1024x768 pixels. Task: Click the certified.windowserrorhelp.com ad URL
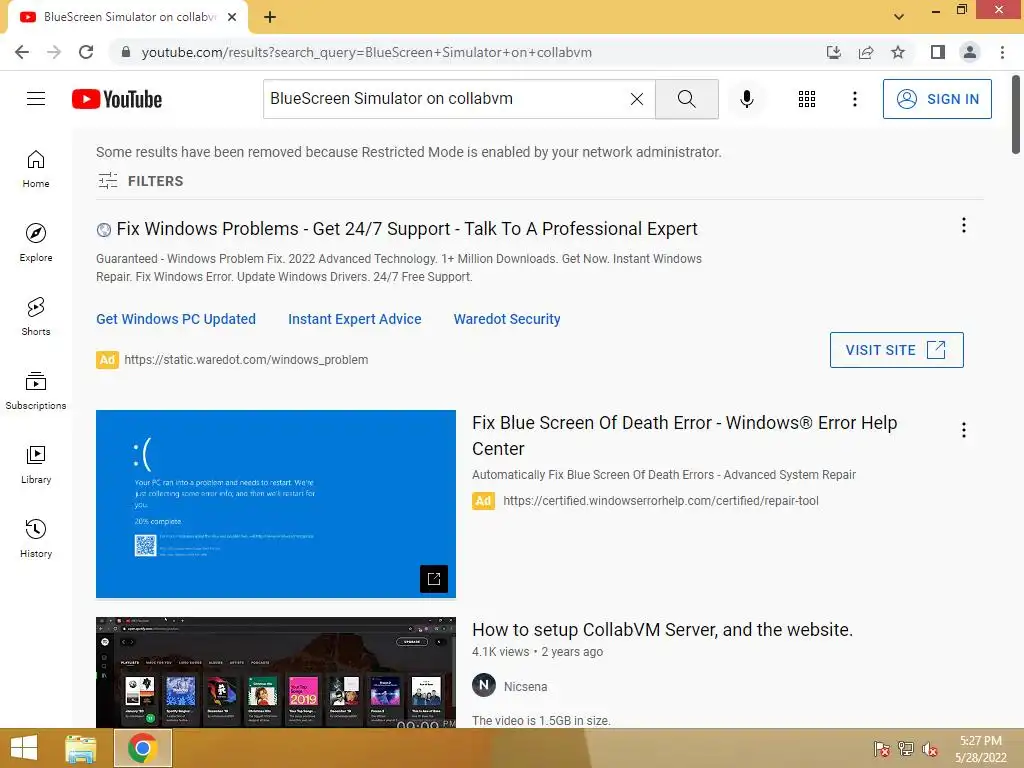[660, 501]
